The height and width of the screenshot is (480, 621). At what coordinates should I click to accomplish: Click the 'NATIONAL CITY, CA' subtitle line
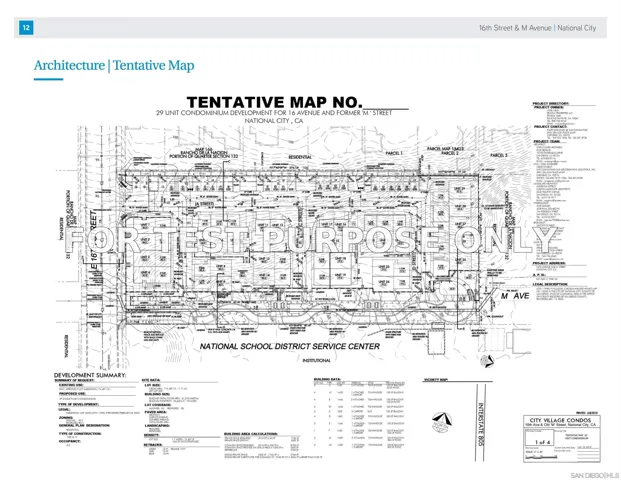pyautogui.click(x=274, y=121)
